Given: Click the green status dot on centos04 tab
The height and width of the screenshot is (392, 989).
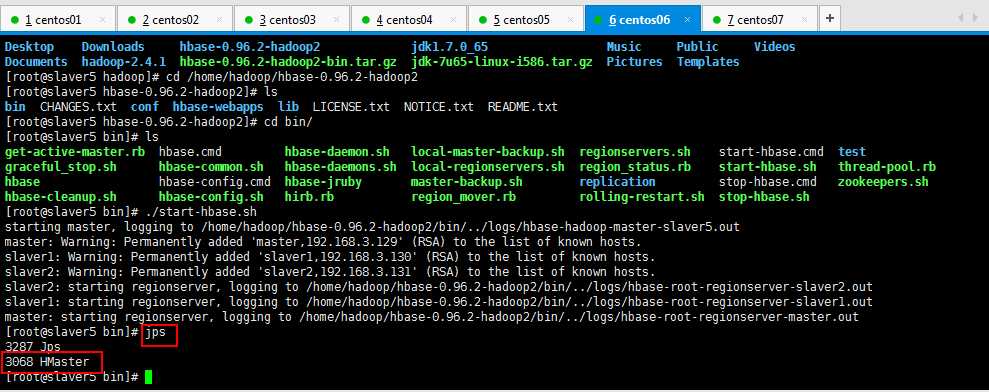Looking at the screenshot, I should click(x=366, y=20).
